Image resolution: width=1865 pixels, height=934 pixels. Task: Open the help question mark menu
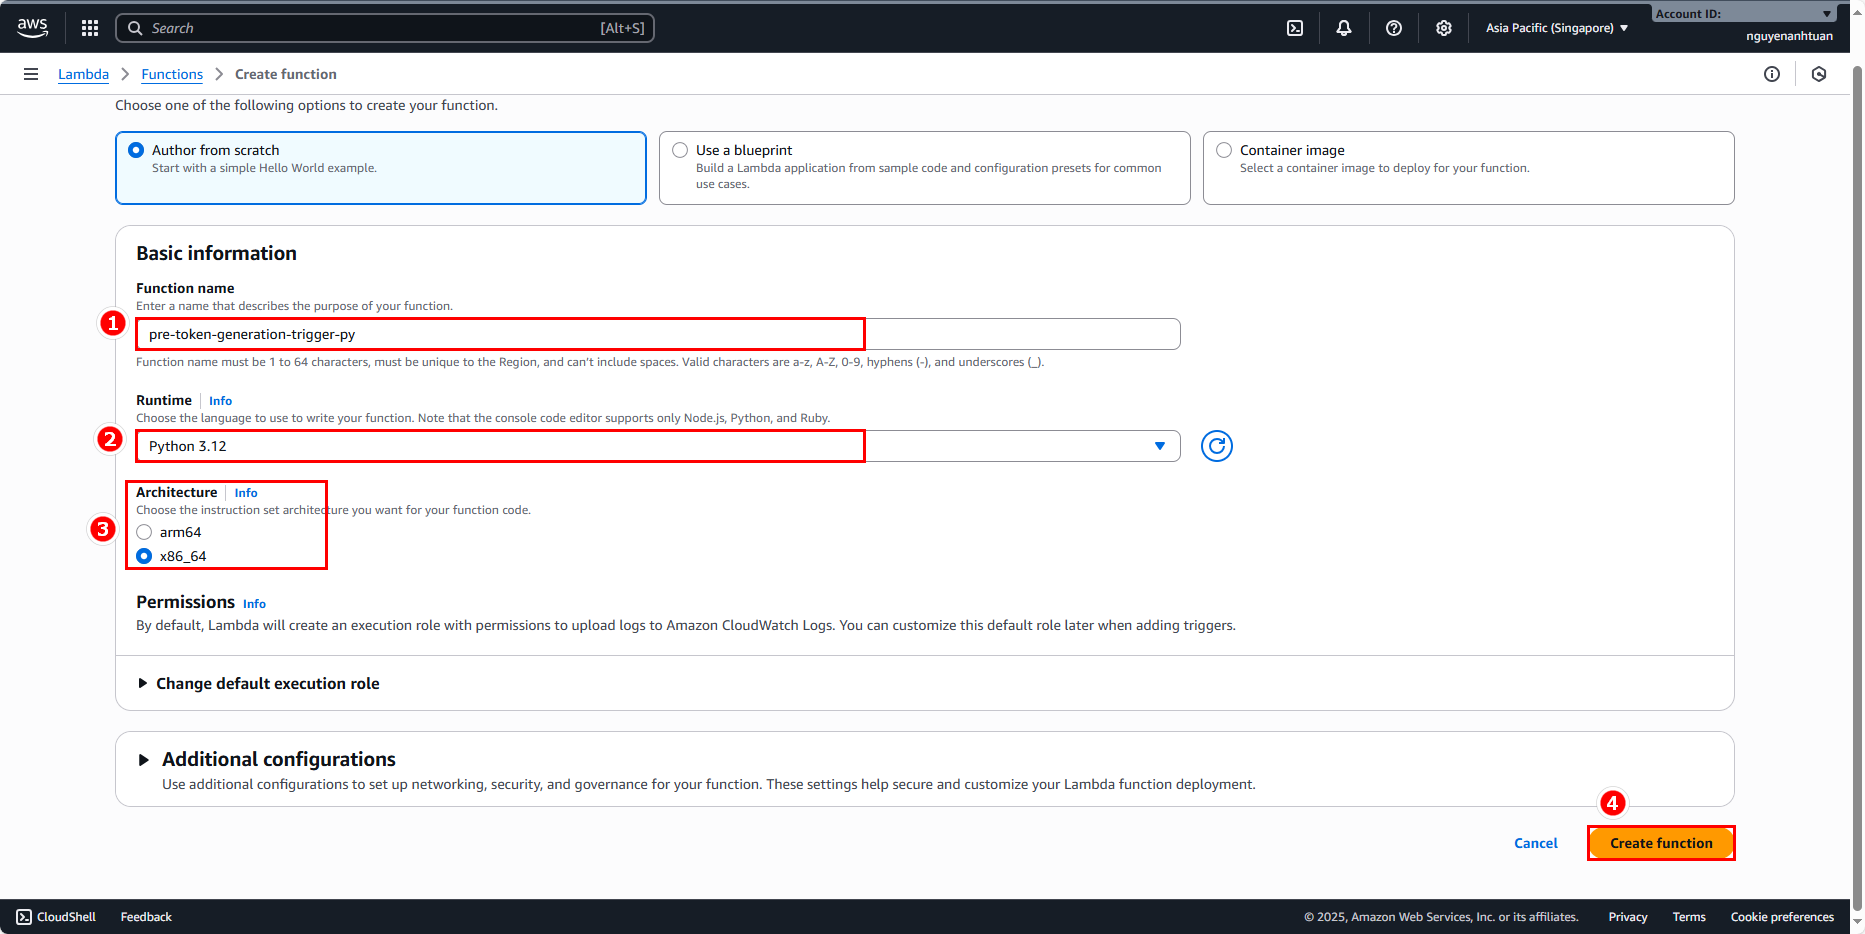(1394, 28)
